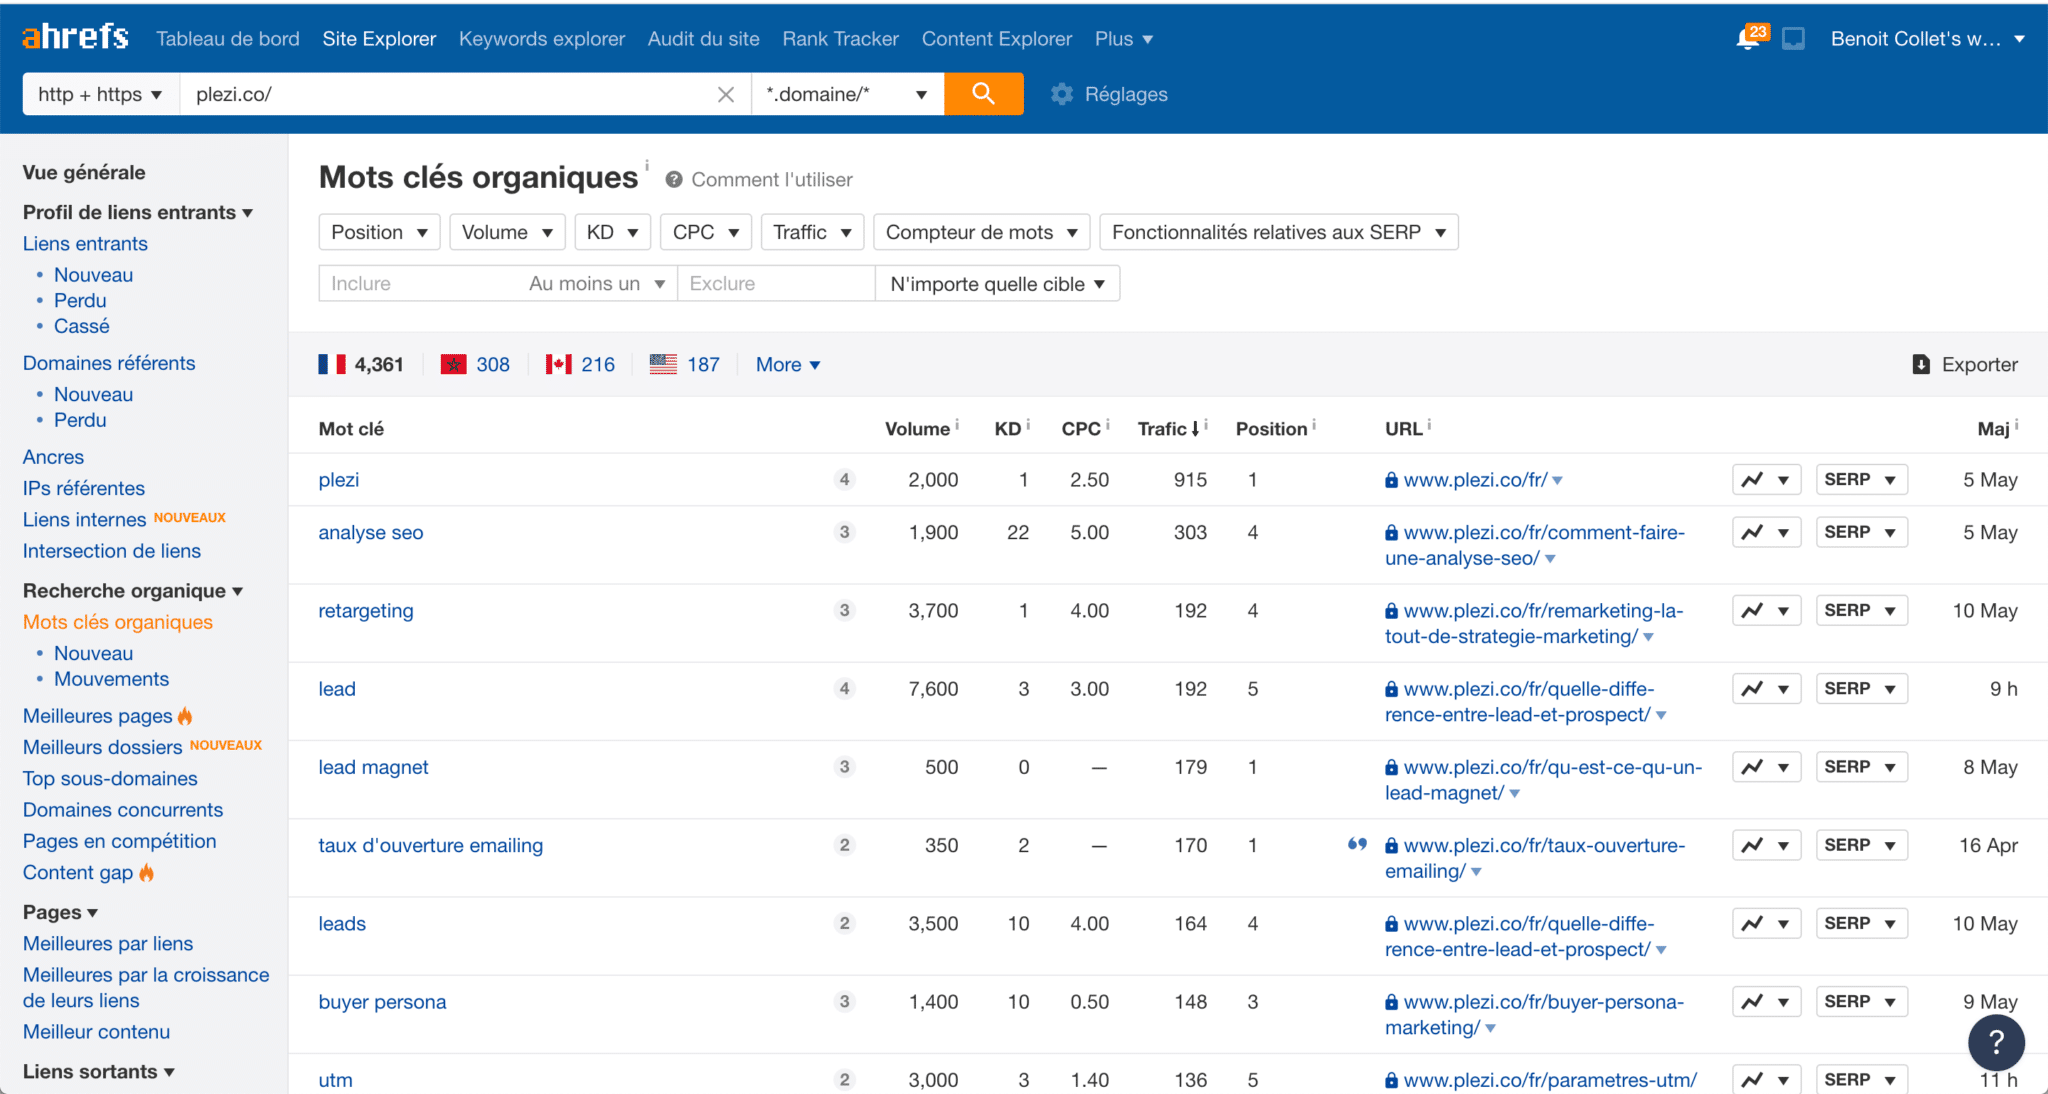Click the Exclure keyword input field
The image size is (2048, 1094).
[776, 284]
